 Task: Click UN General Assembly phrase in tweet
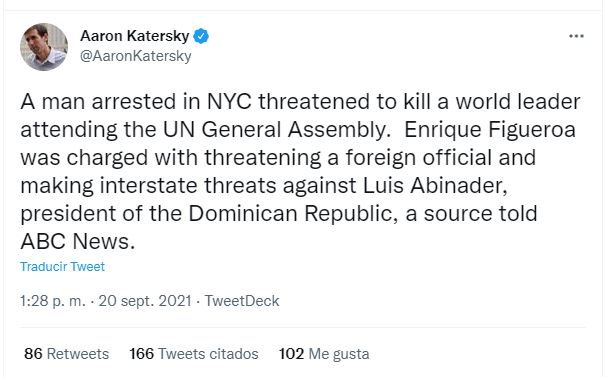pos(276,130)
